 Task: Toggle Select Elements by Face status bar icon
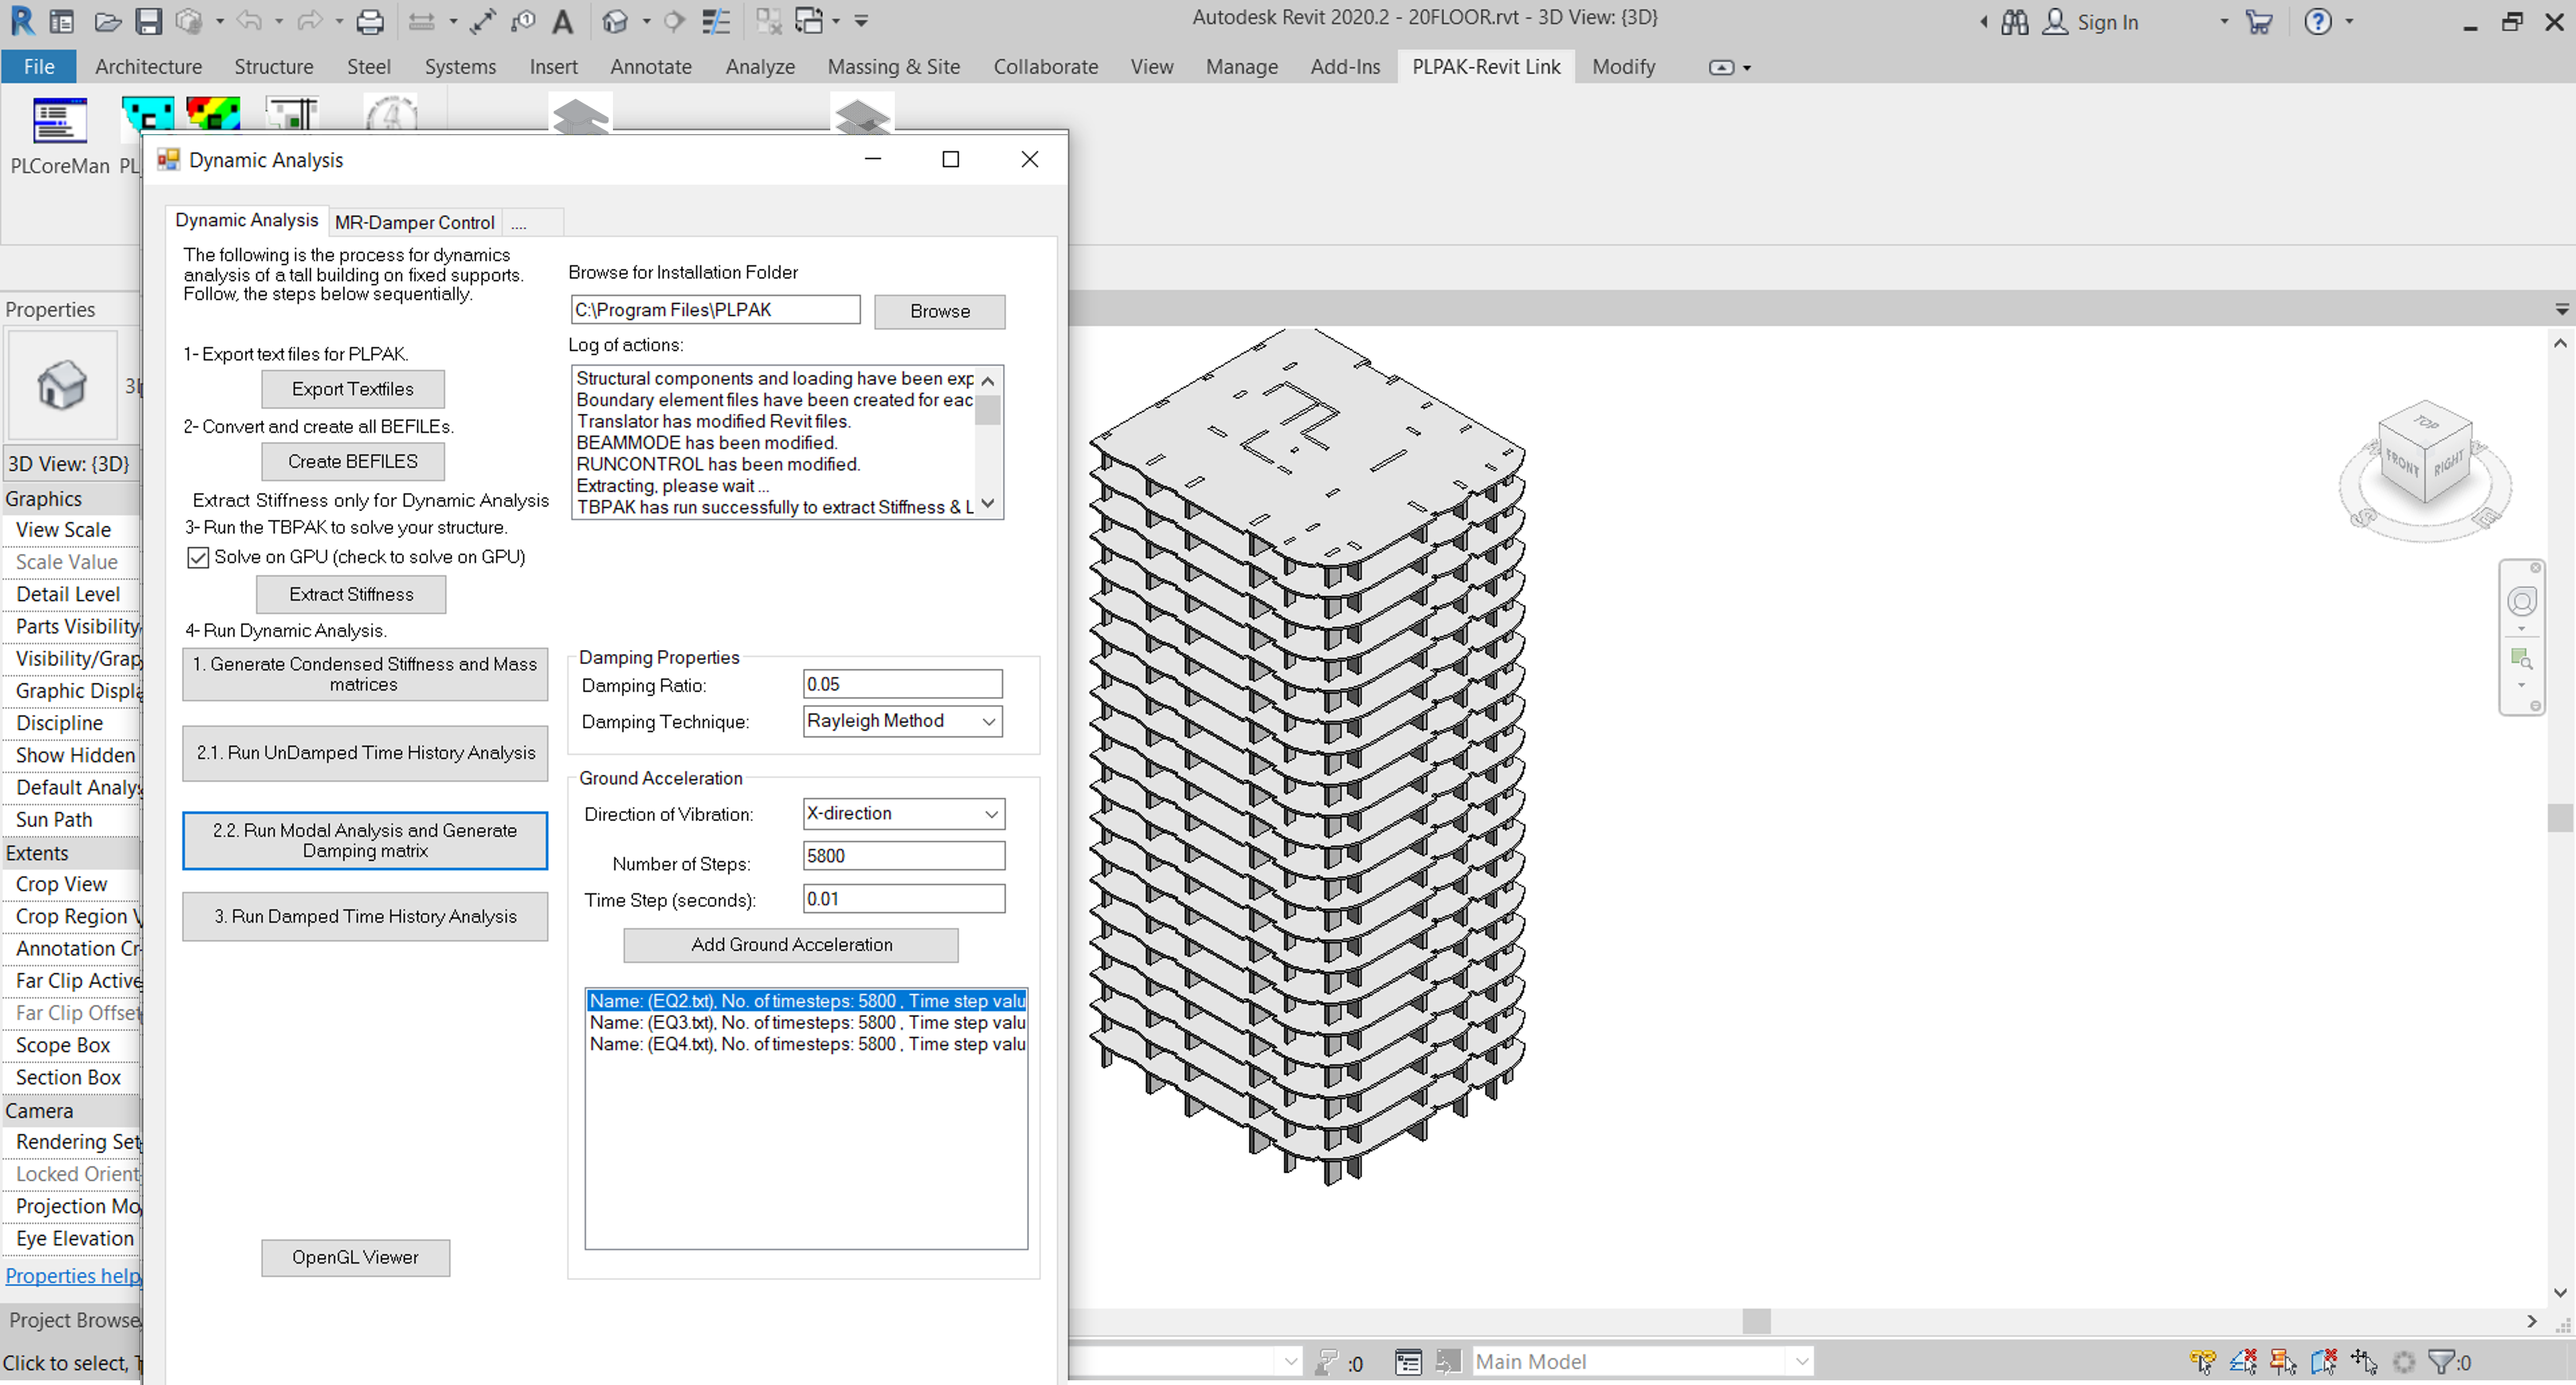coord(2323,1361)
